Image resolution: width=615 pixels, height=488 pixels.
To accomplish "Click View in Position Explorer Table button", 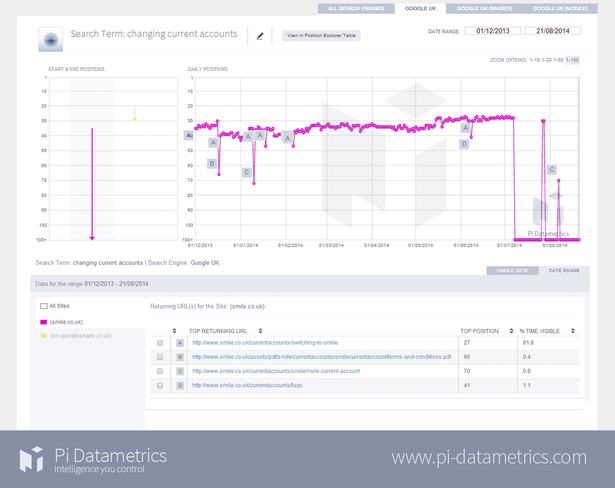I will tap(321, 35).
